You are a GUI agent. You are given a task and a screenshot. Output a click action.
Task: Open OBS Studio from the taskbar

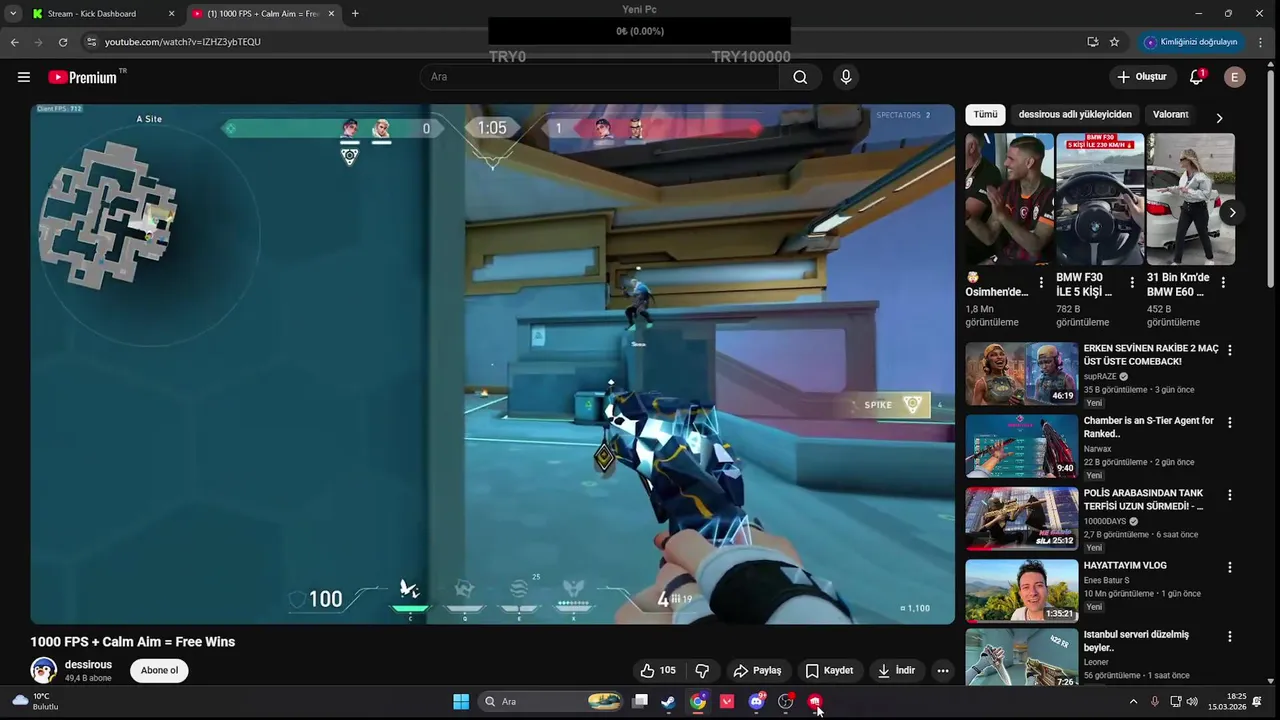(x=786, y=701)
